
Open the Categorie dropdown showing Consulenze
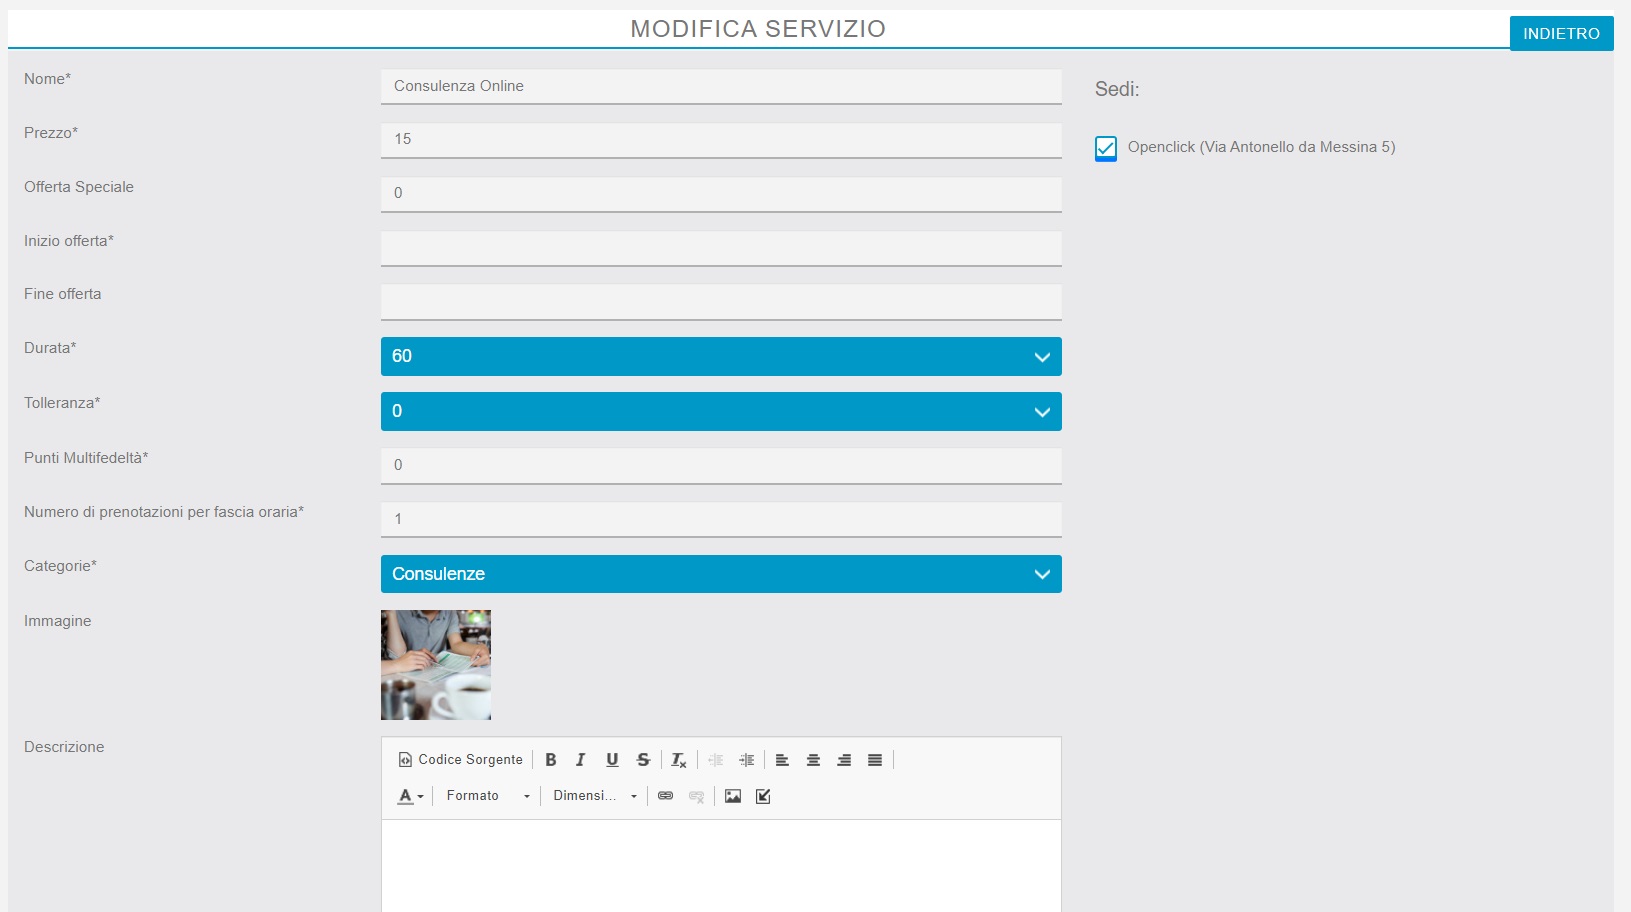(x=720, y=574)
